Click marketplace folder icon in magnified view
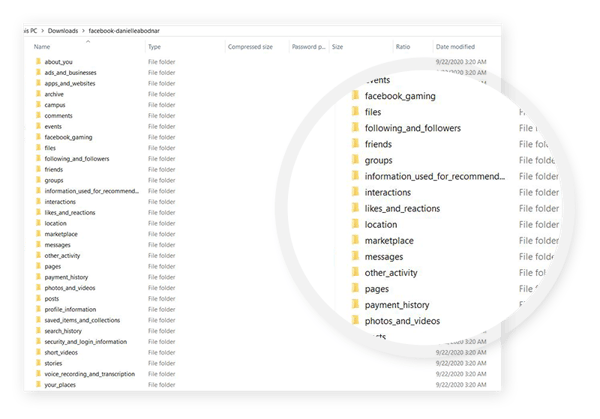 point(355,240)
